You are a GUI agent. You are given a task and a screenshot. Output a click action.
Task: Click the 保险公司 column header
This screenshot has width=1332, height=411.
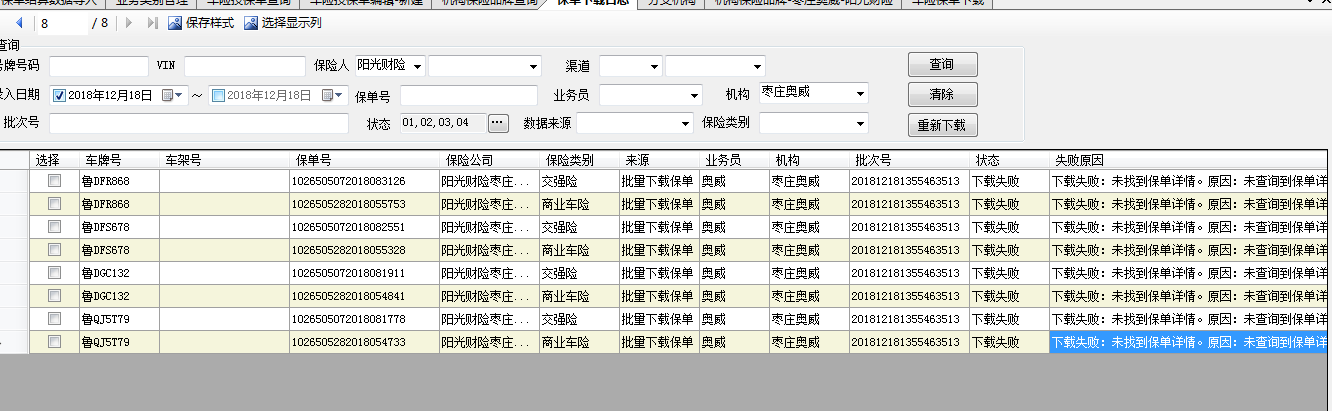490,160
